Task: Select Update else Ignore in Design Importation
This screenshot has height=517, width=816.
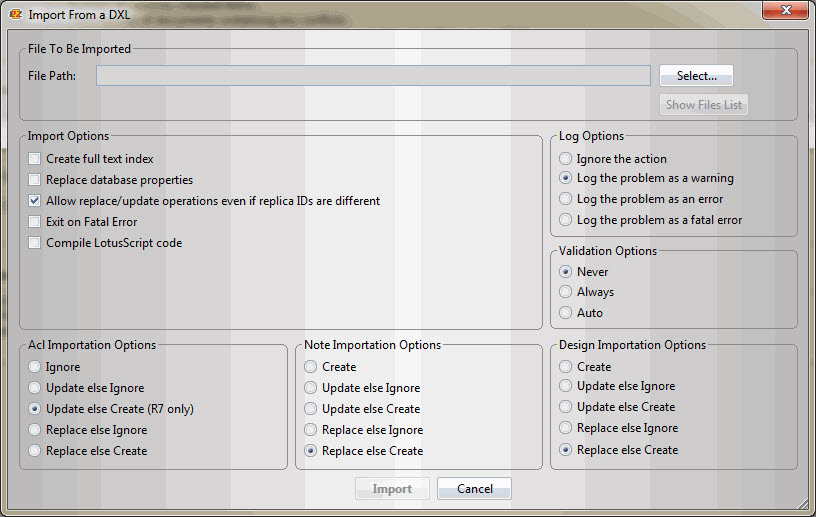Action: pyautogui.click(x=567, y=386)
